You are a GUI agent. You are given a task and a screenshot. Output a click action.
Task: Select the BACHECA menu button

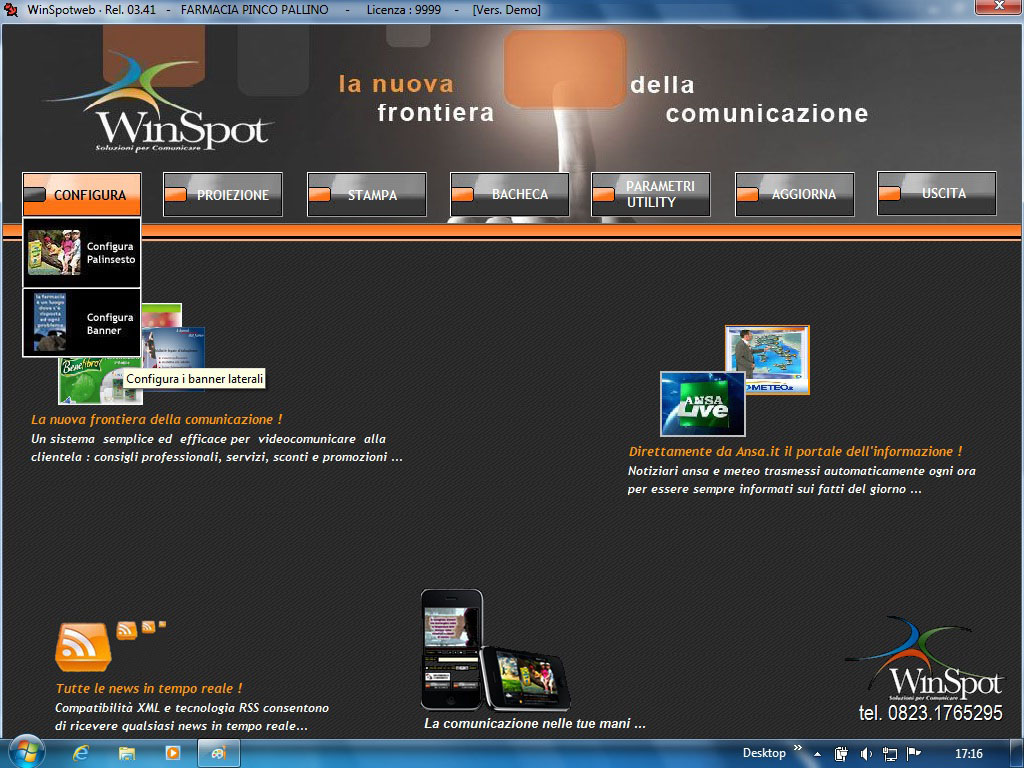[x=510, y=195]
